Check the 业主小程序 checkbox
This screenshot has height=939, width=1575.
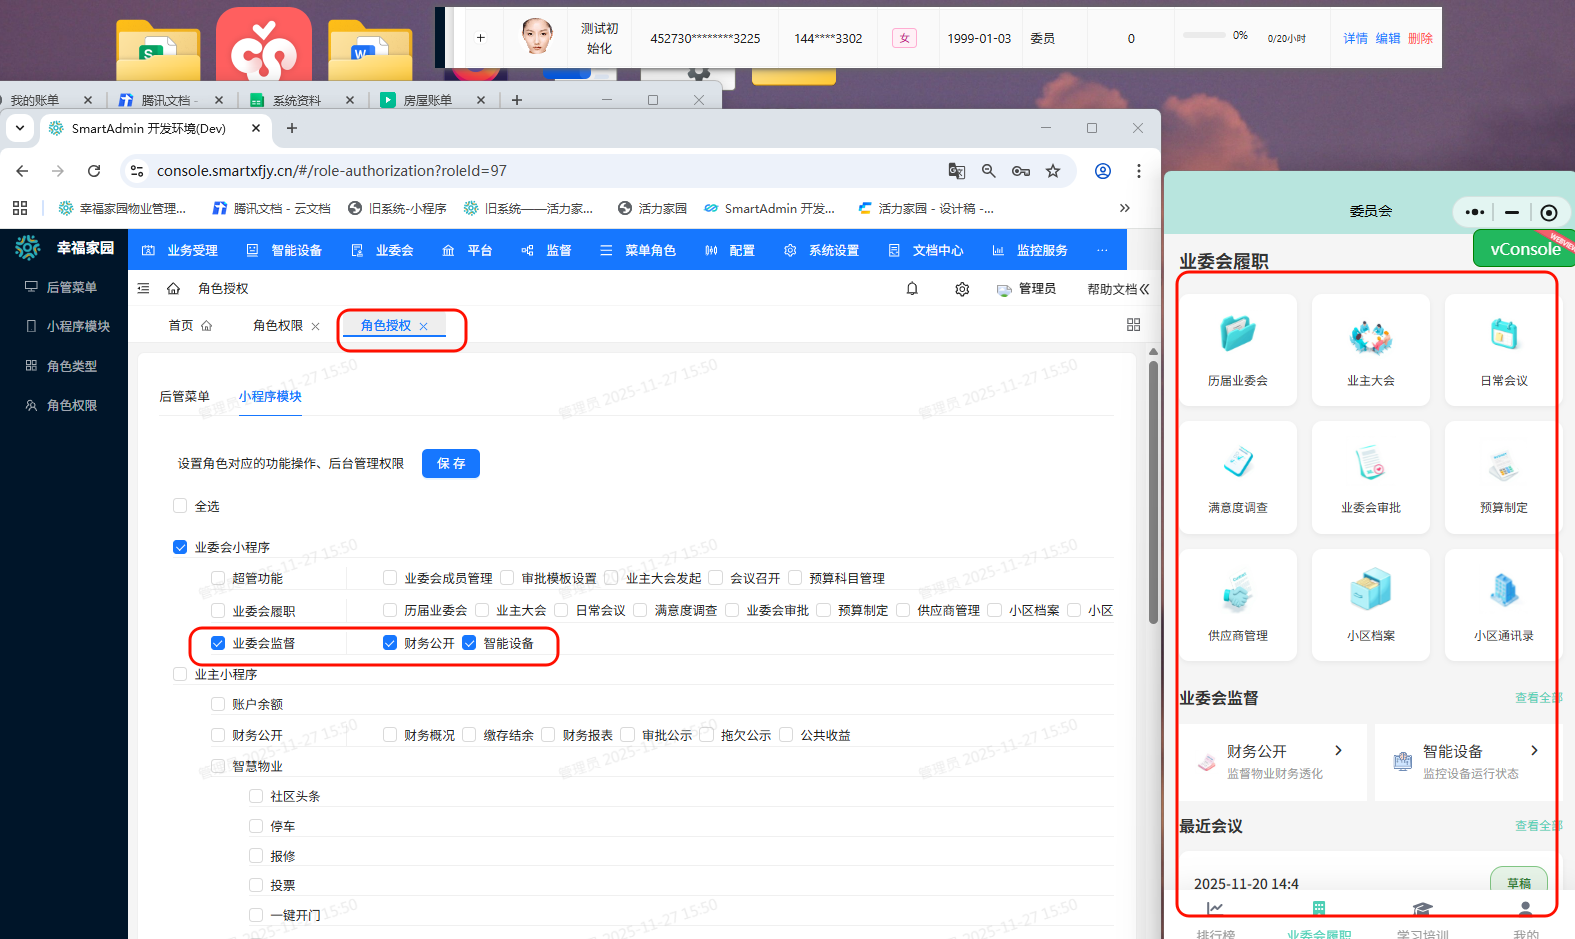180,674
